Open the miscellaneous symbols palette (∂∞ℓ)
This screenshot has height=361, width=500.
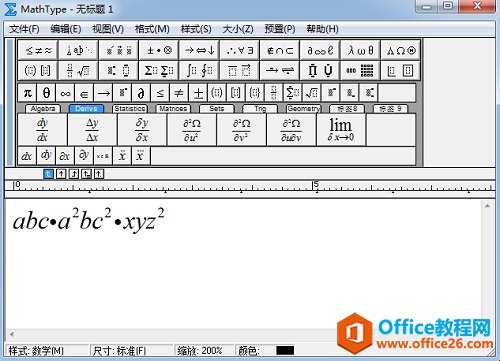[x=320, y=50]
